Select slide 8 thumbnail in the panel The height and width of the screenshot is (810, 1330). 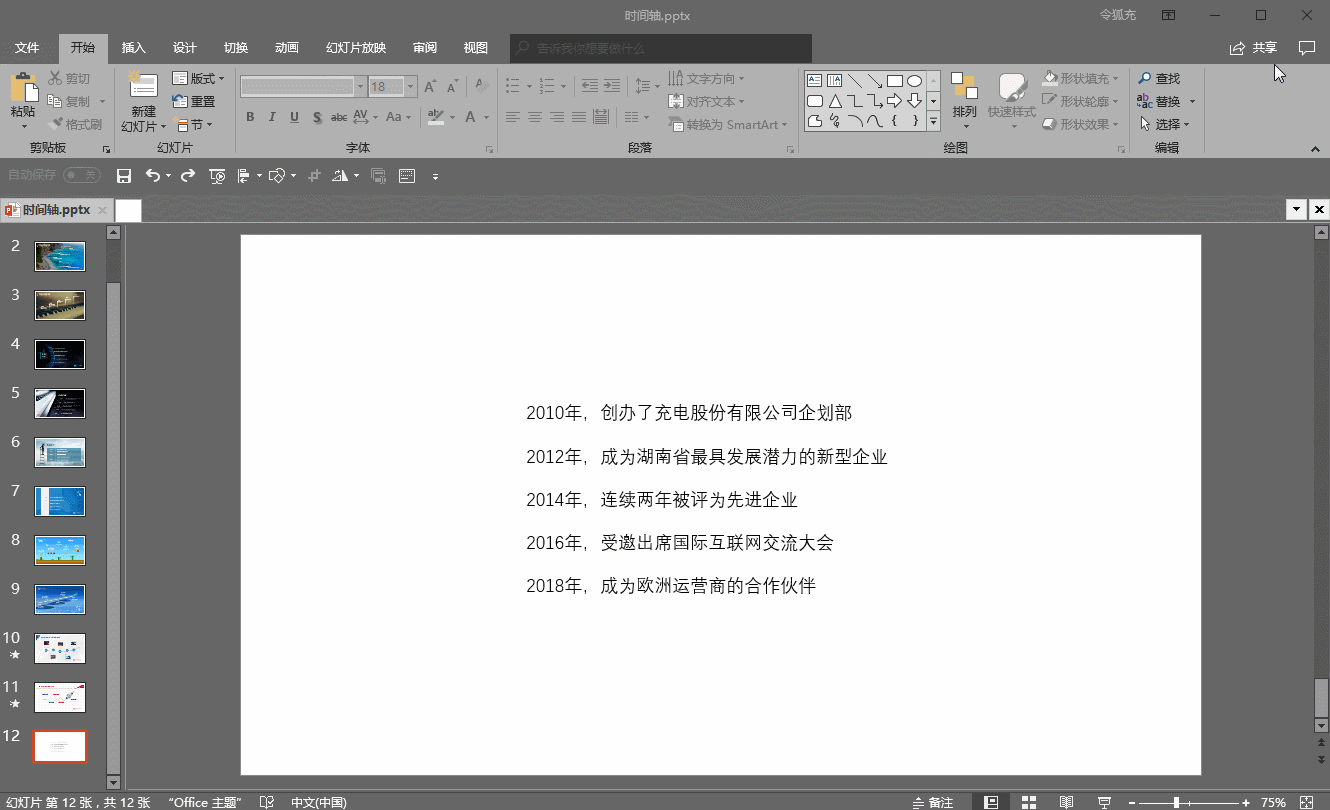[60, 550]
